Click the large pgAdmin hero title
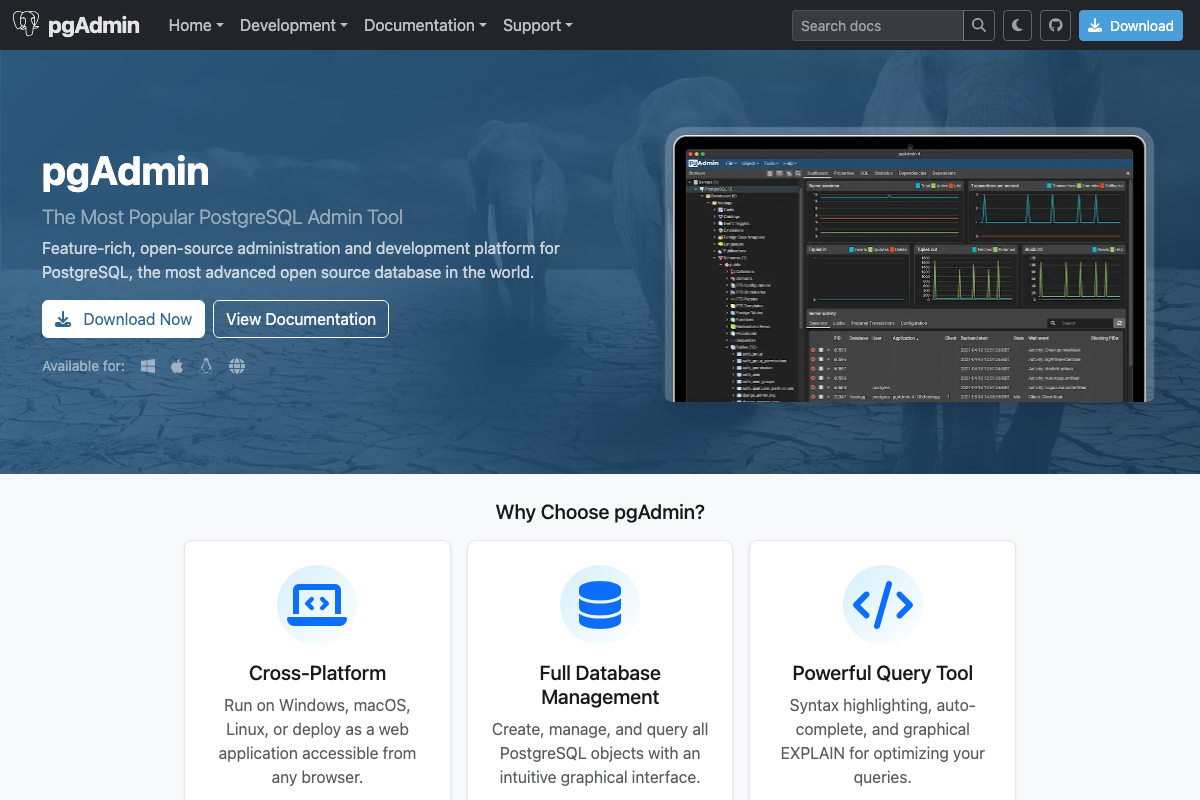This screenshot has width=1200, height=800. point(125,172)
